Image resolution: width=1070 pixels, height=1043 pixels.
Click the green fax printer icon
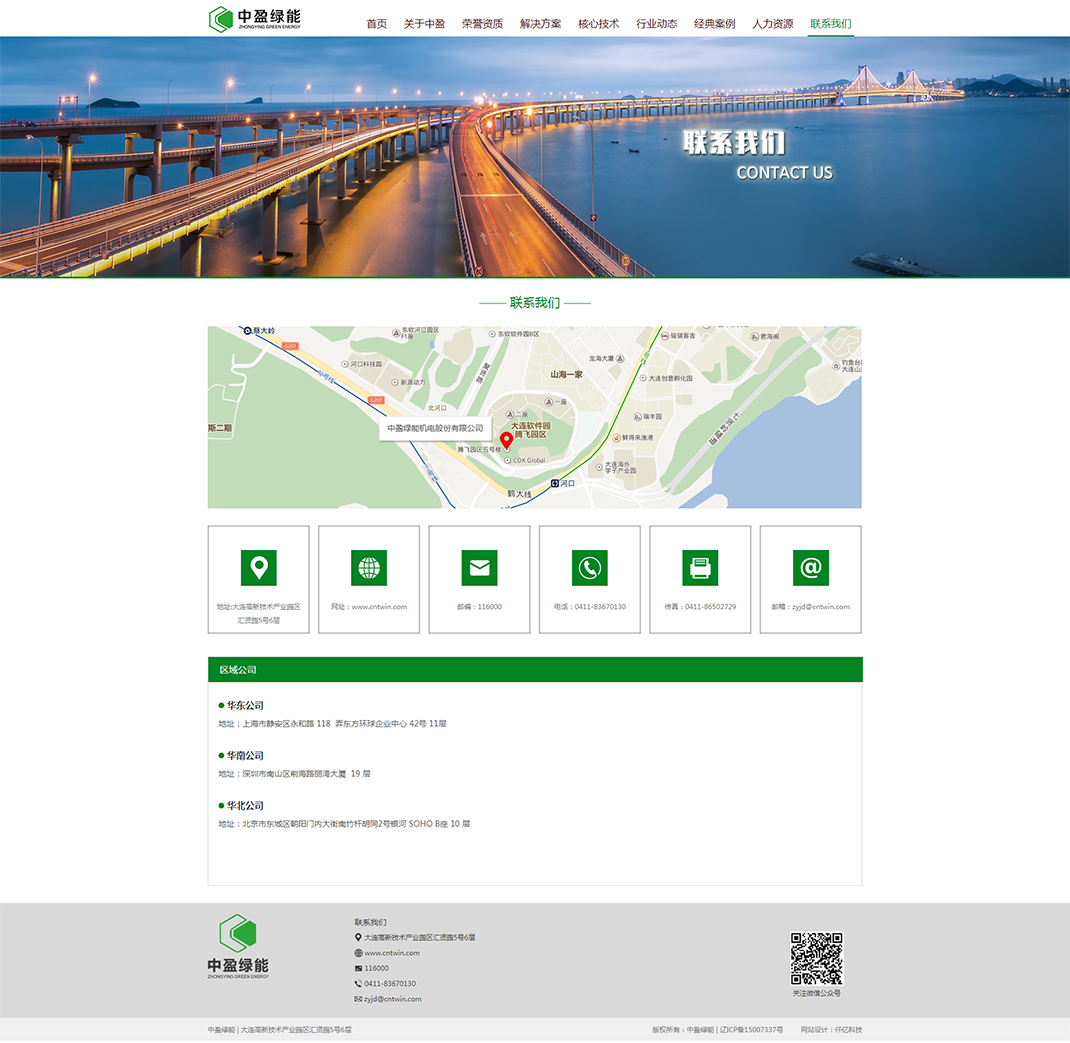point(700,568)
